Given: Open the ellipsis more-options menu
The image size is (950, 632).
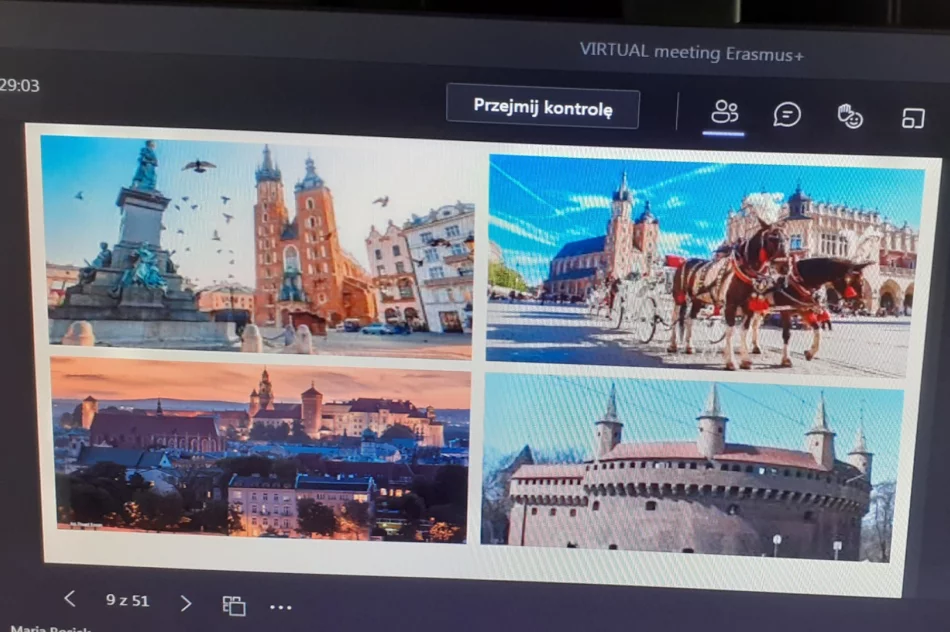Looking at the screenshot, I should [281, 607].
